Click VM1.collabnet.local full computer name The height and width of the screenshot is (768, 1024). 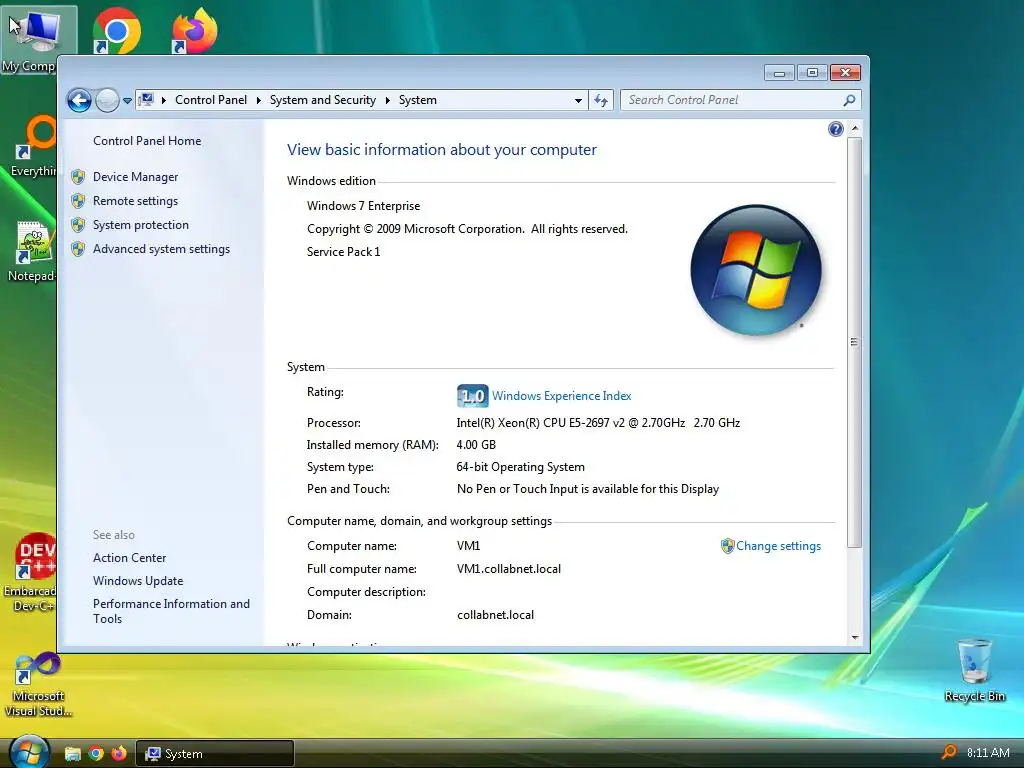pos(509,569)
